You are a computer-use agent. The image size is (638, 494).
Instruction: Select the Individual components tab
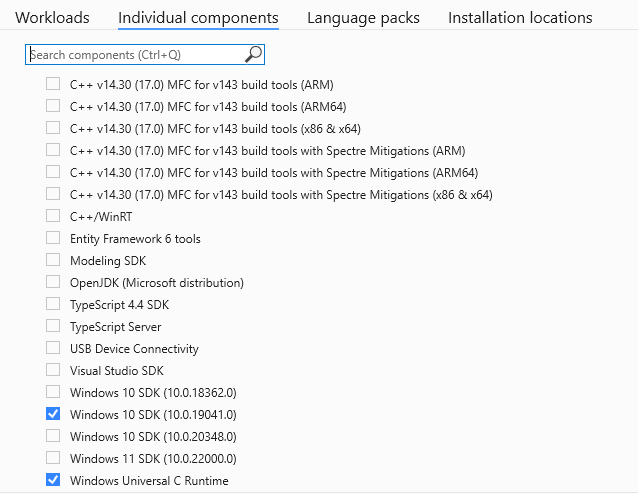point(198,18)
